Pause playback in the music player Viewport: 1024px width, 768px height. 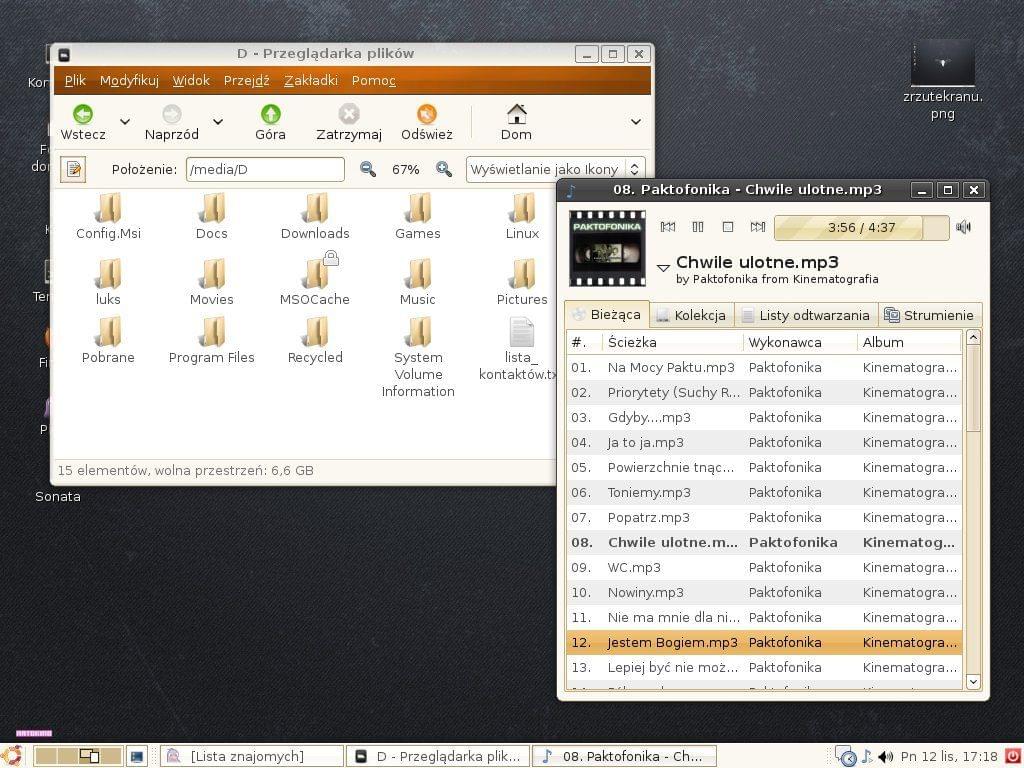click(697, 227)
